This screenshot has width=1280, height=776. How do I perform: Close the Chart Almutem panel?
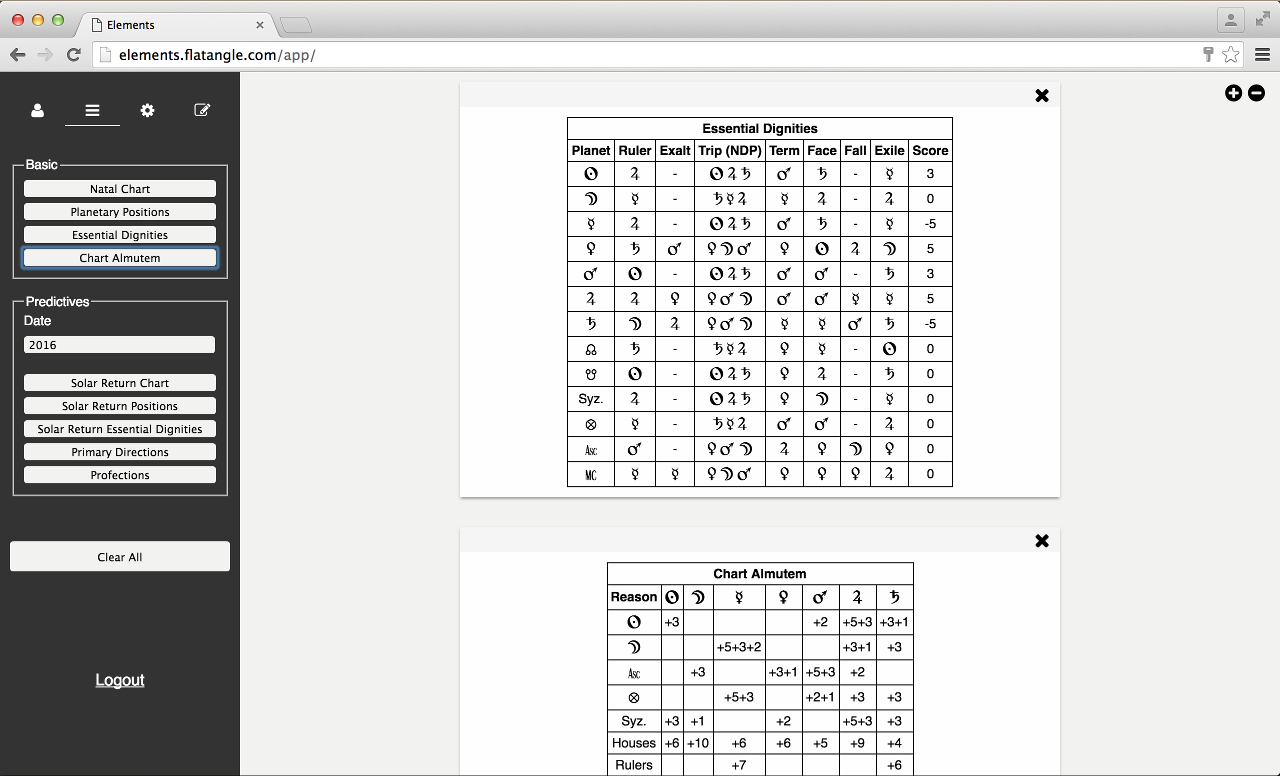[x=1041, y=541]
